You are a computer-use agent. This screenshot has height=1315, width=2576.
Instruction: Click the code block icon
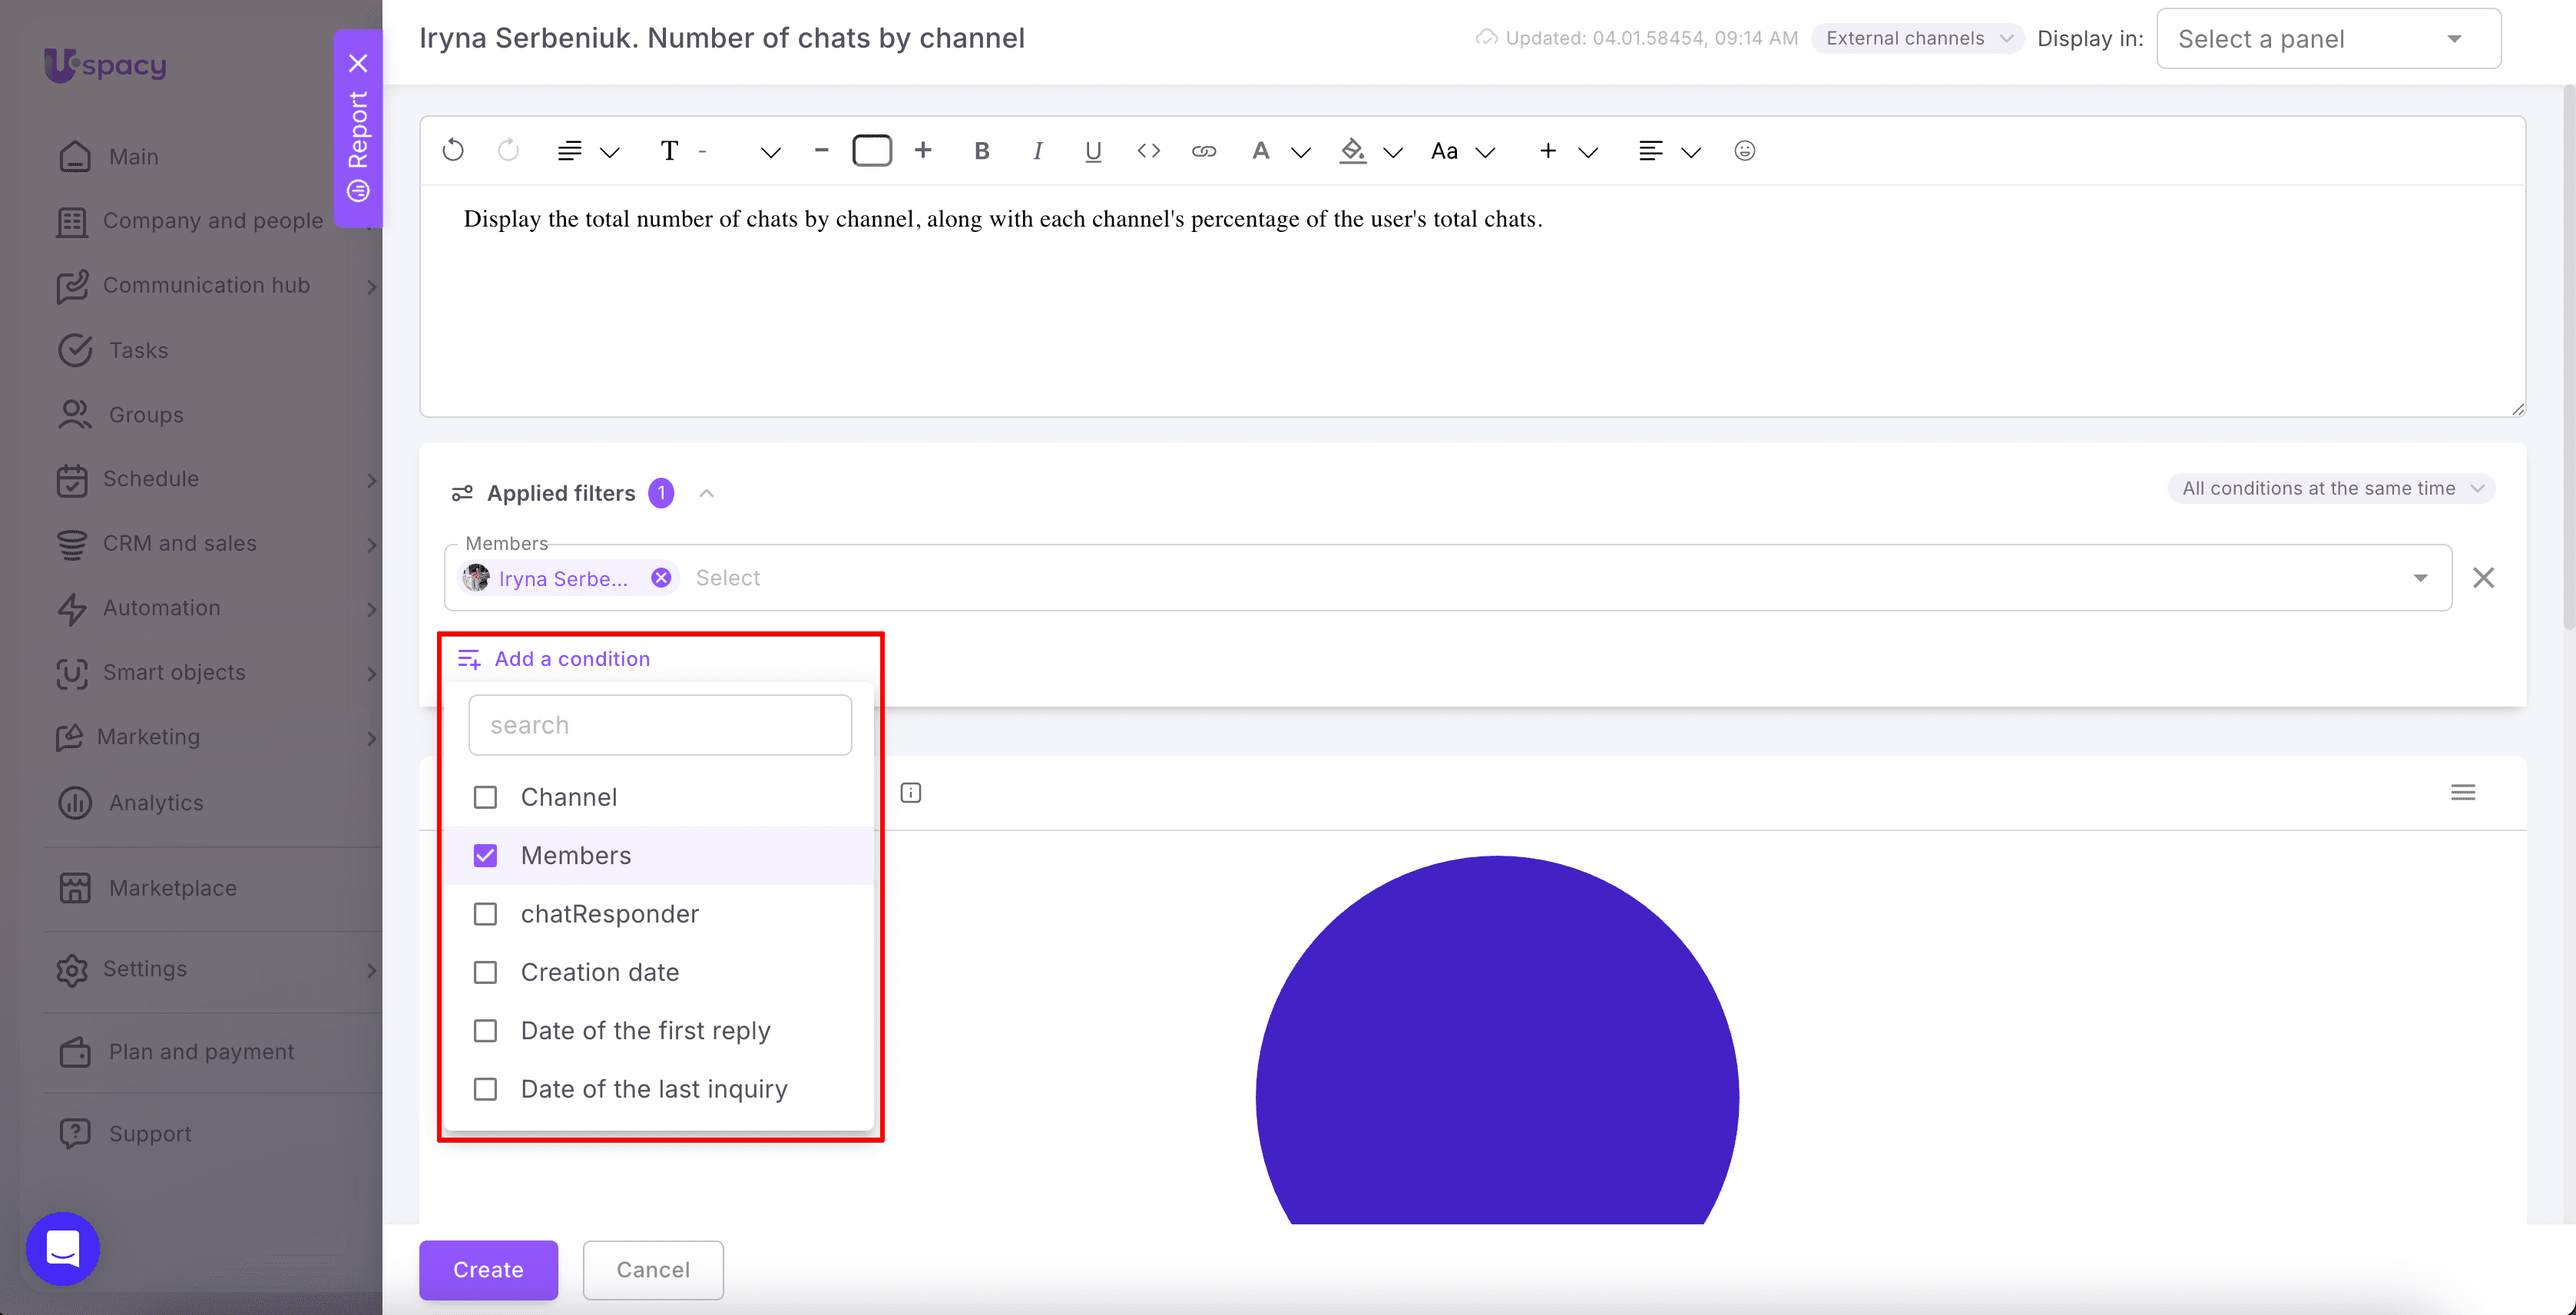click(1149, 151)
